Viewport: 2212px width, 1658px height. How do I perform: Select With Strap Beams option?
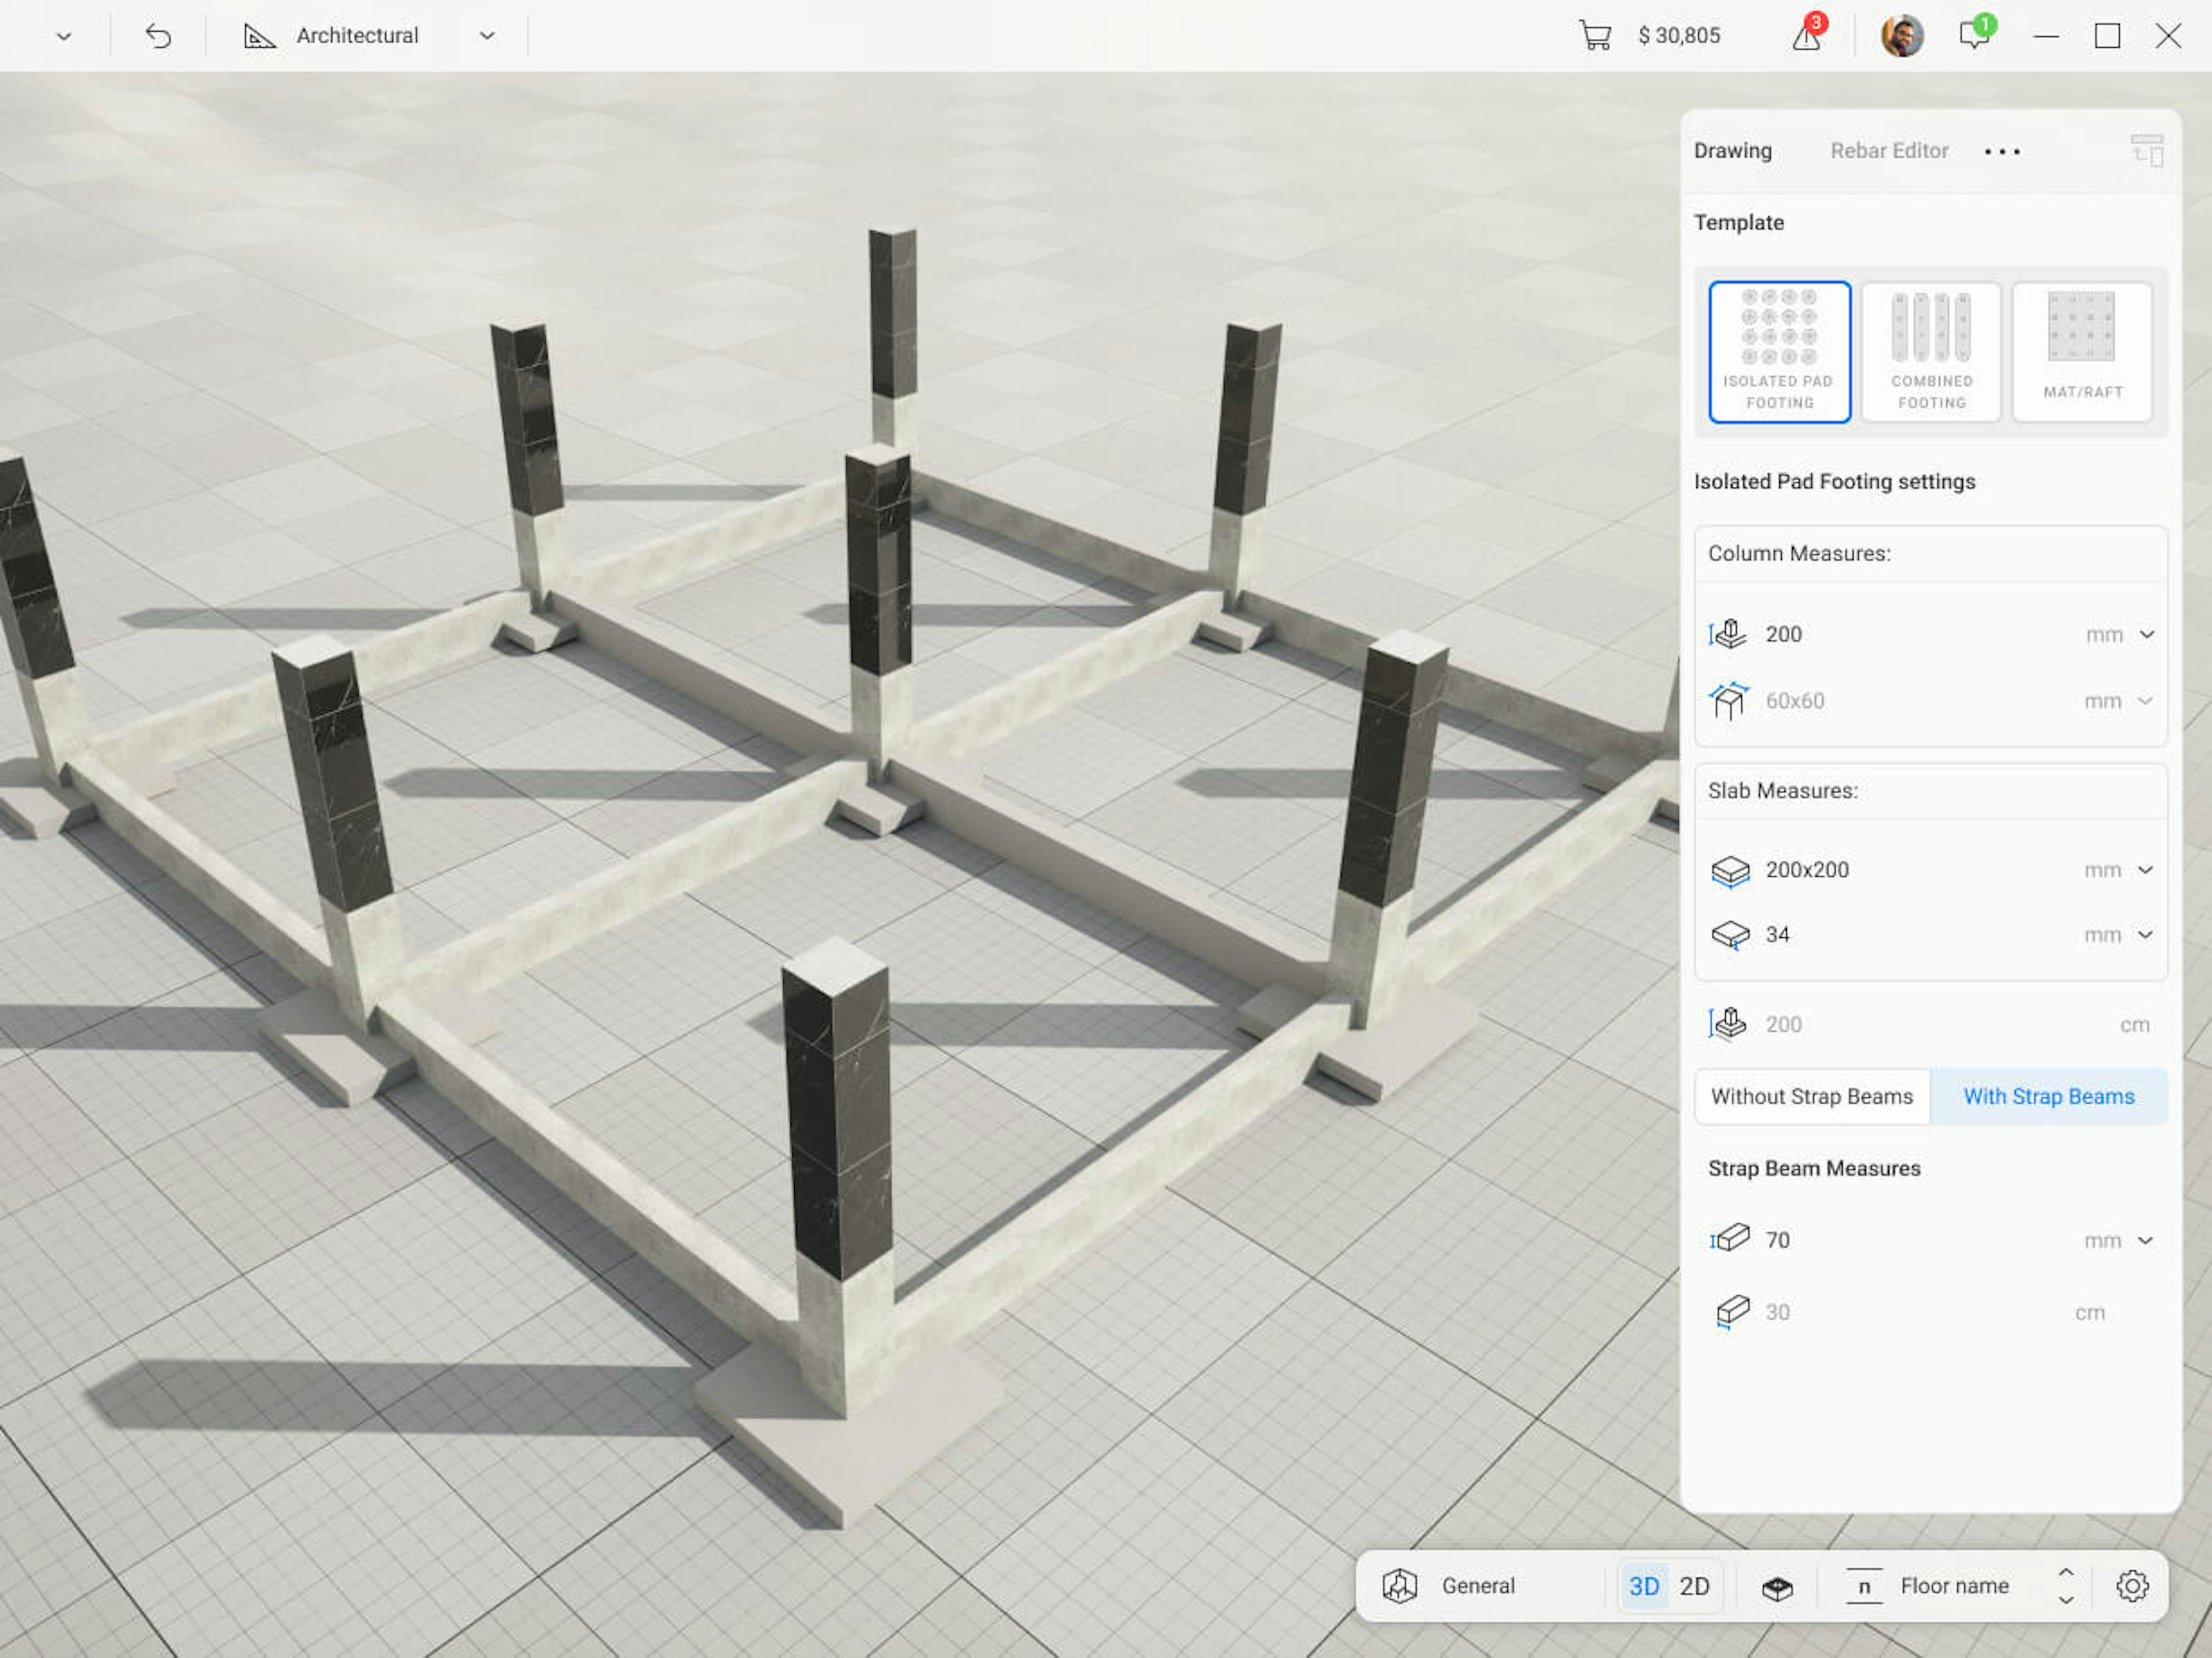[x=2049, y=1096]
